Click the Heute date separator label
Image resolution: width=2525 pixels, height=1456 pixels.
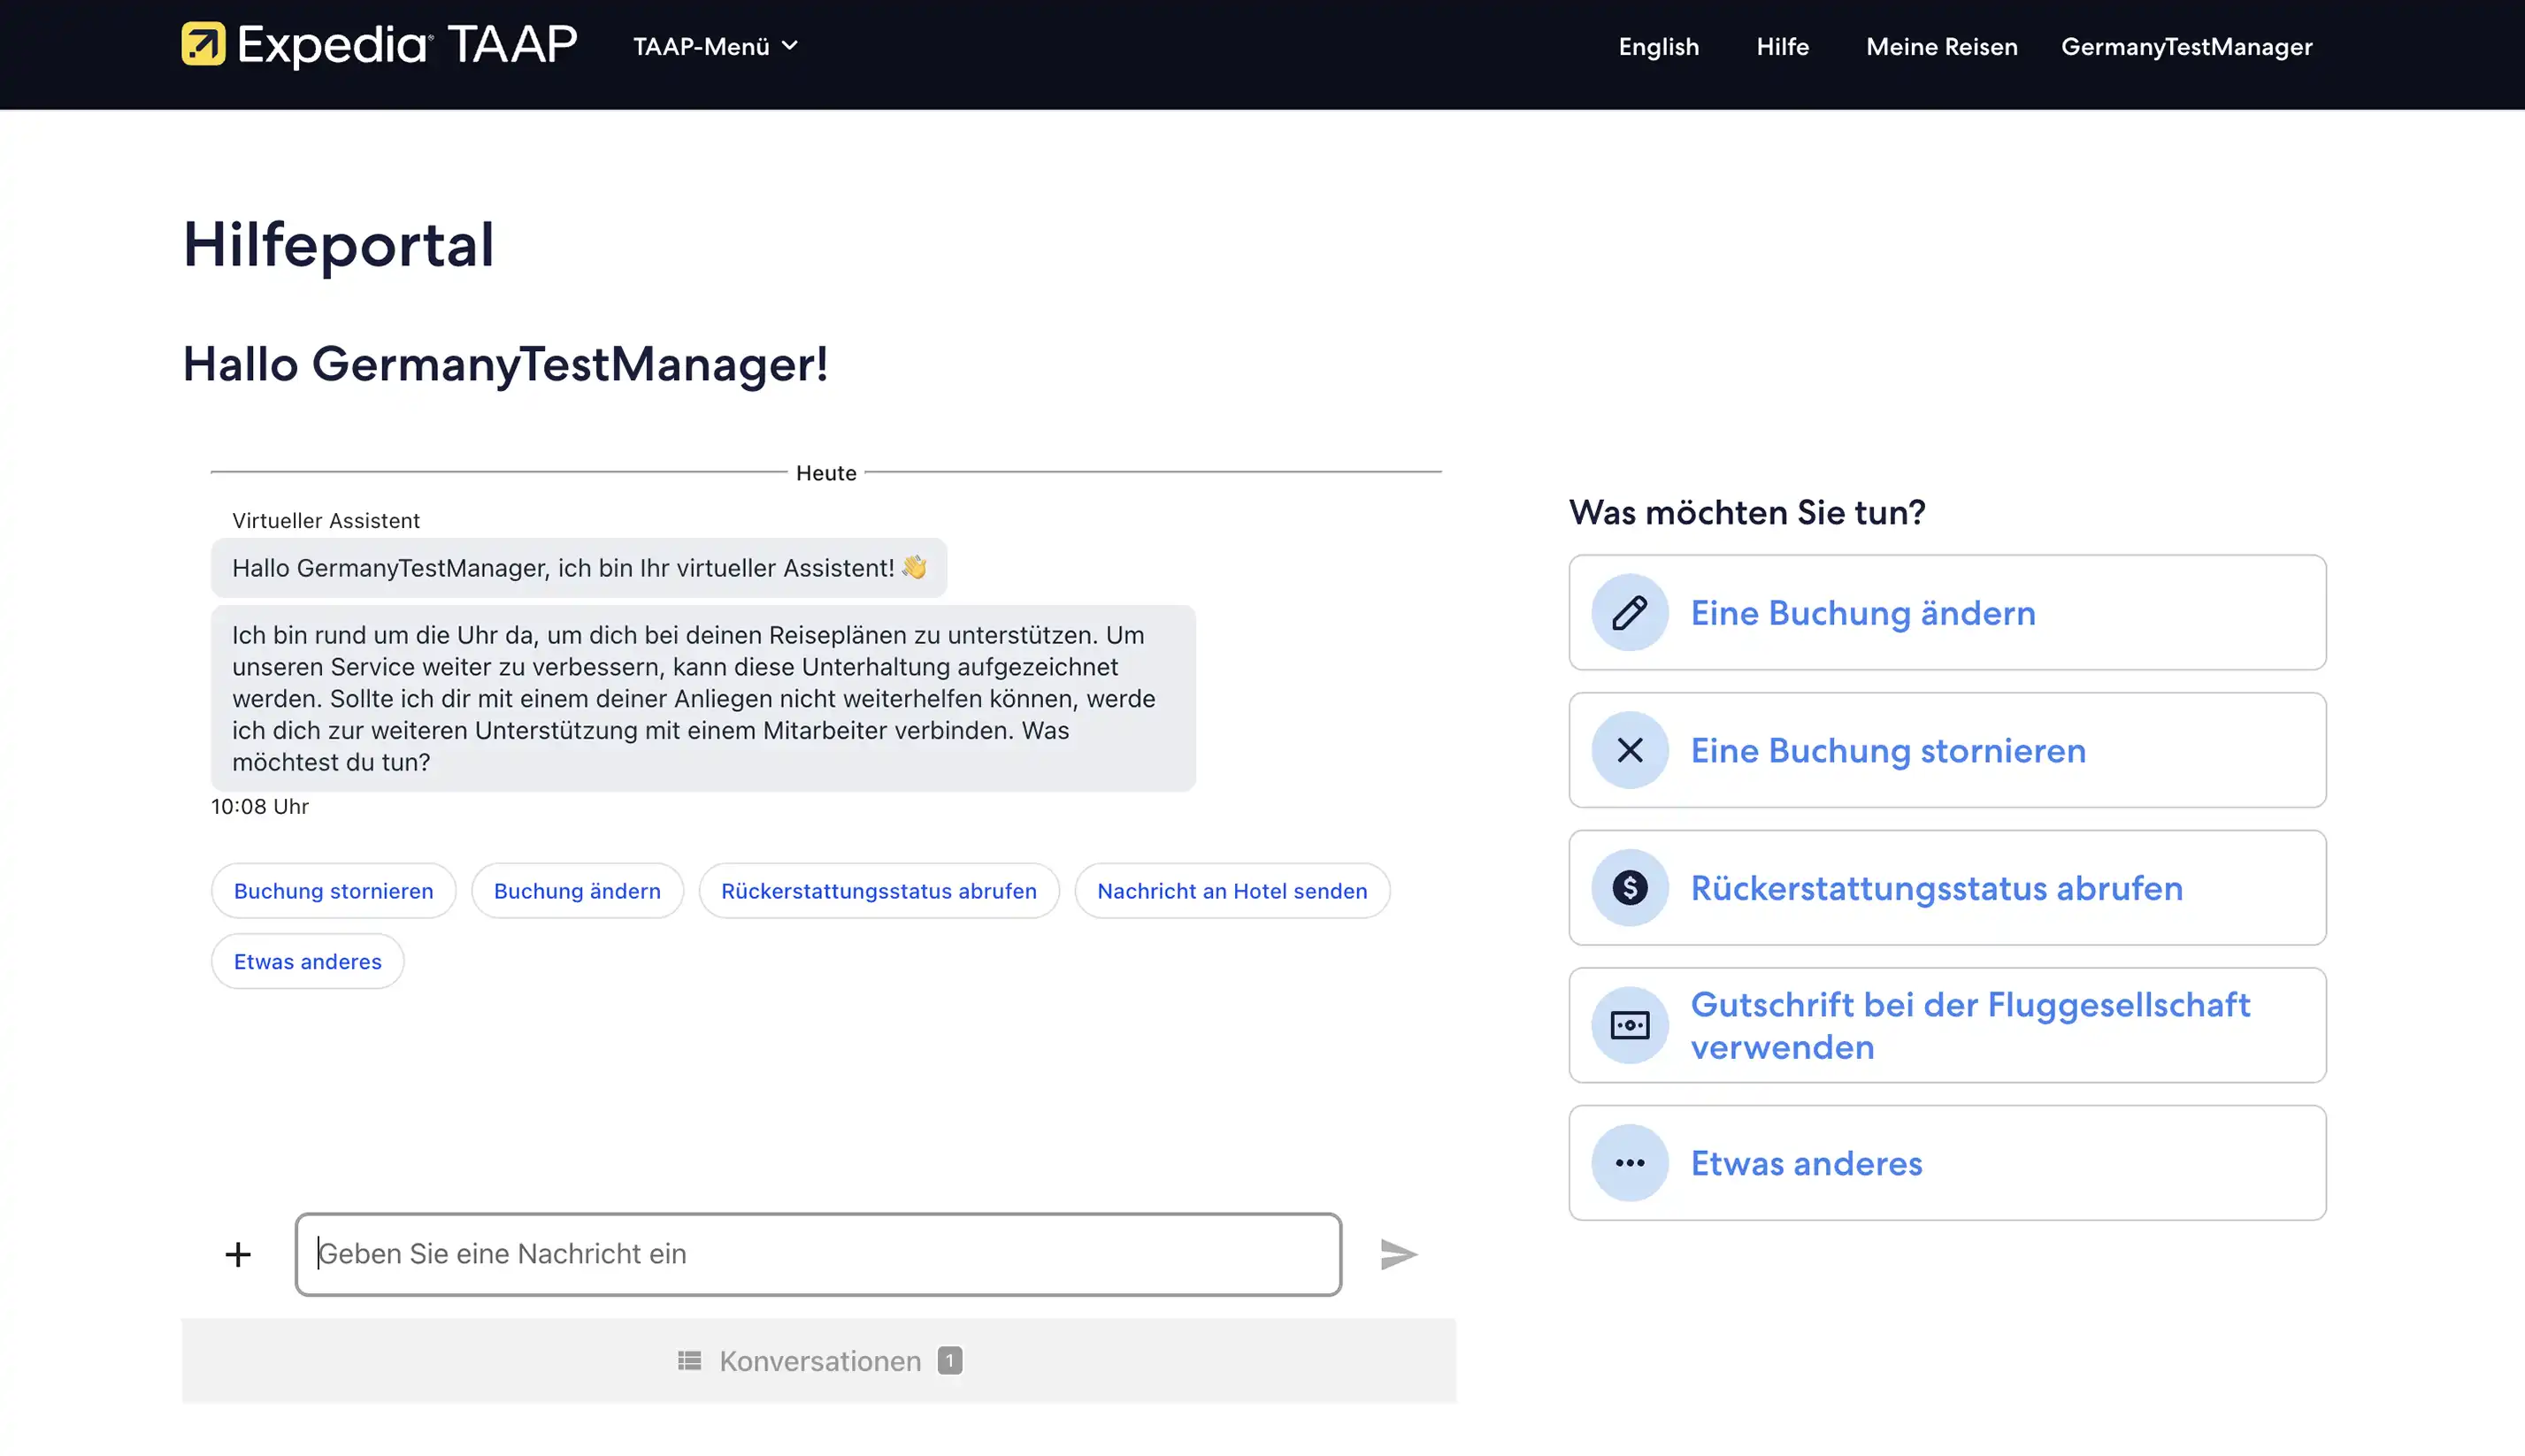[826, 473]
